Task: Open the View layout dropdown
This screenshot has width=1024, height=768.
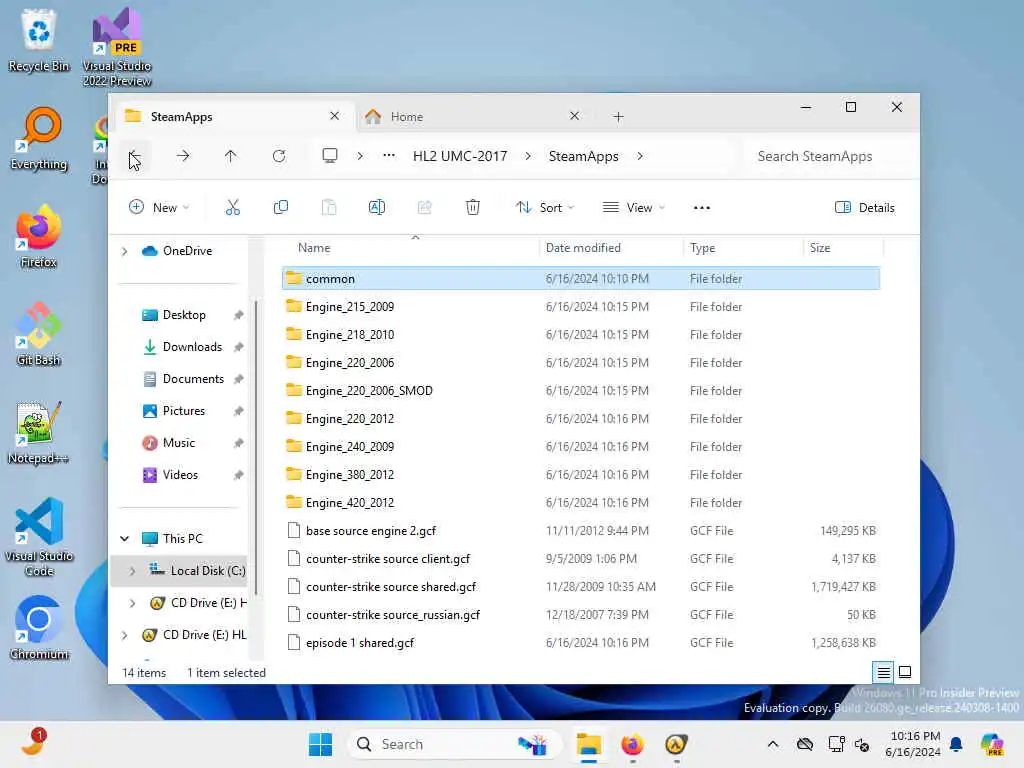Action: pyautogui.click(x=633, y=208)
